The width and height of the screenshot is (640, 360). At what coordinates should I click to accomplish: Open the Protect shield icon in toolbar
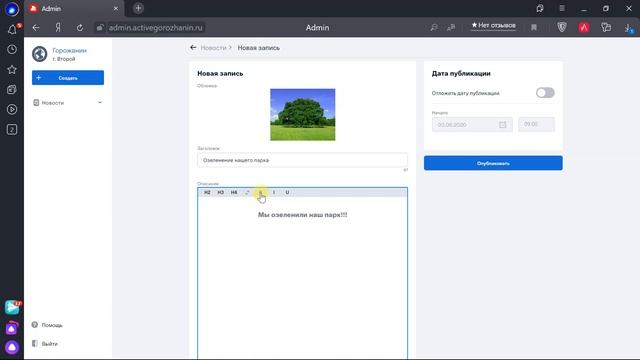tap(562, 27)
